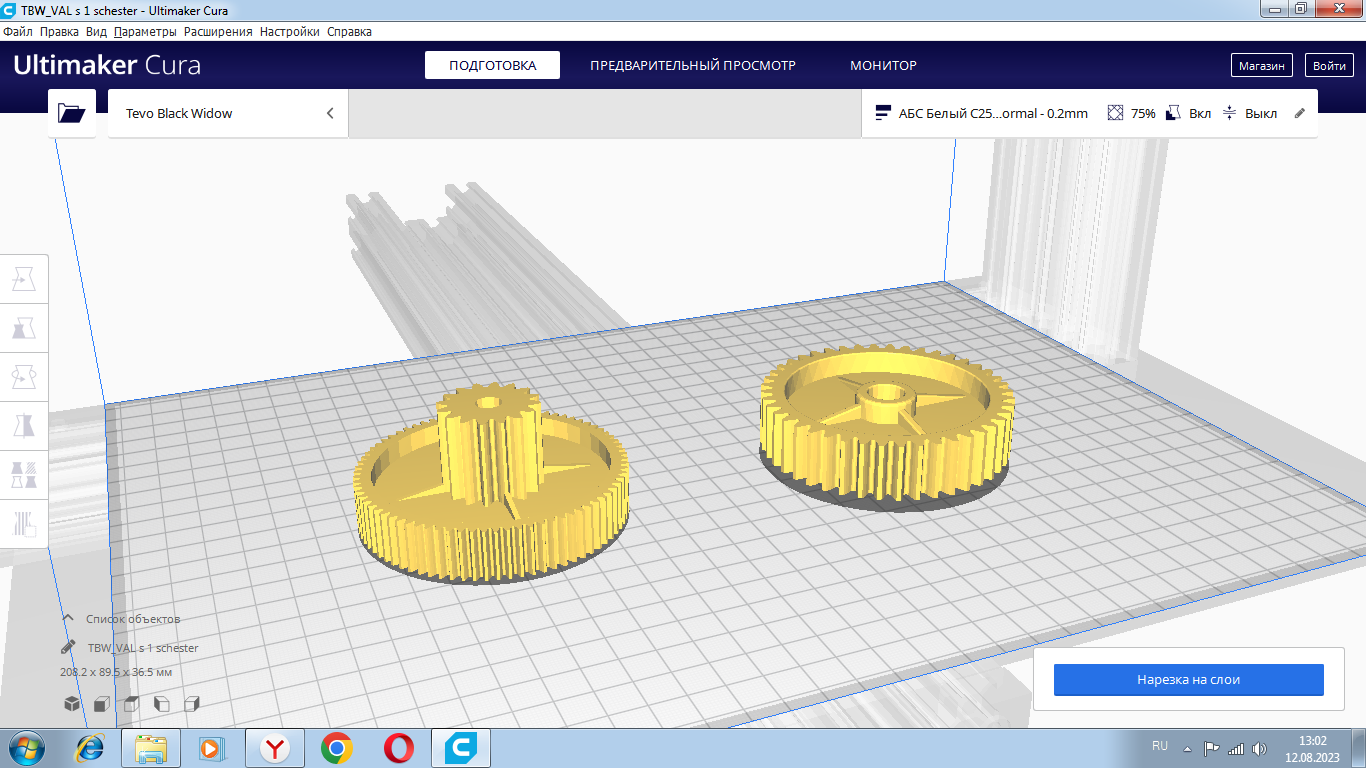
Task: Expand print settings via АБС Белый profile
Action: click(993, 113)
